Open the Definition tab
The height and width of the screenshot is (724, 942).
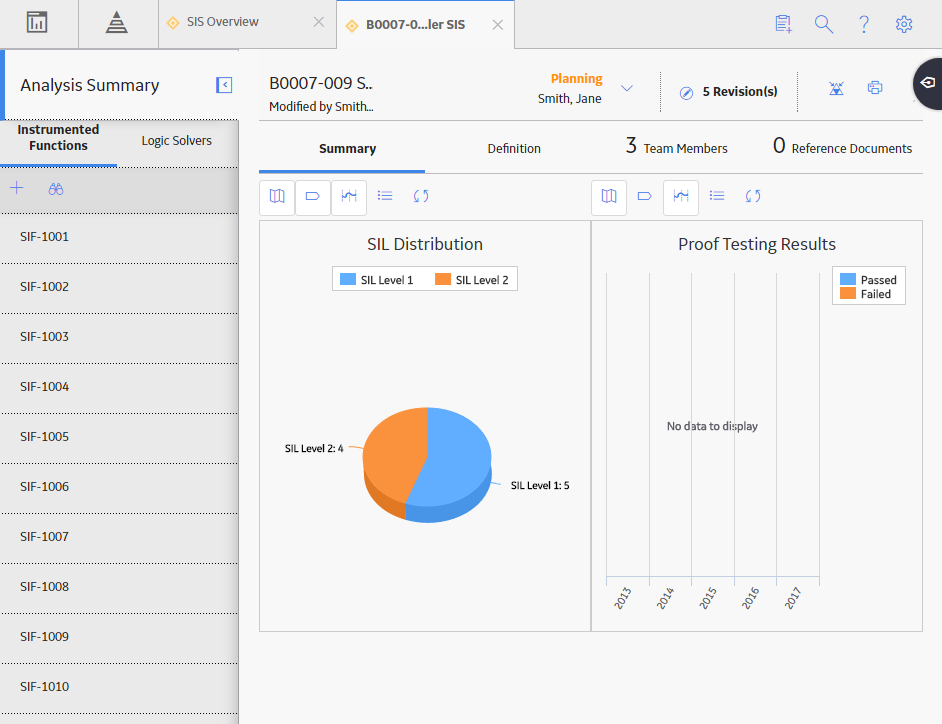pos(514,148)
